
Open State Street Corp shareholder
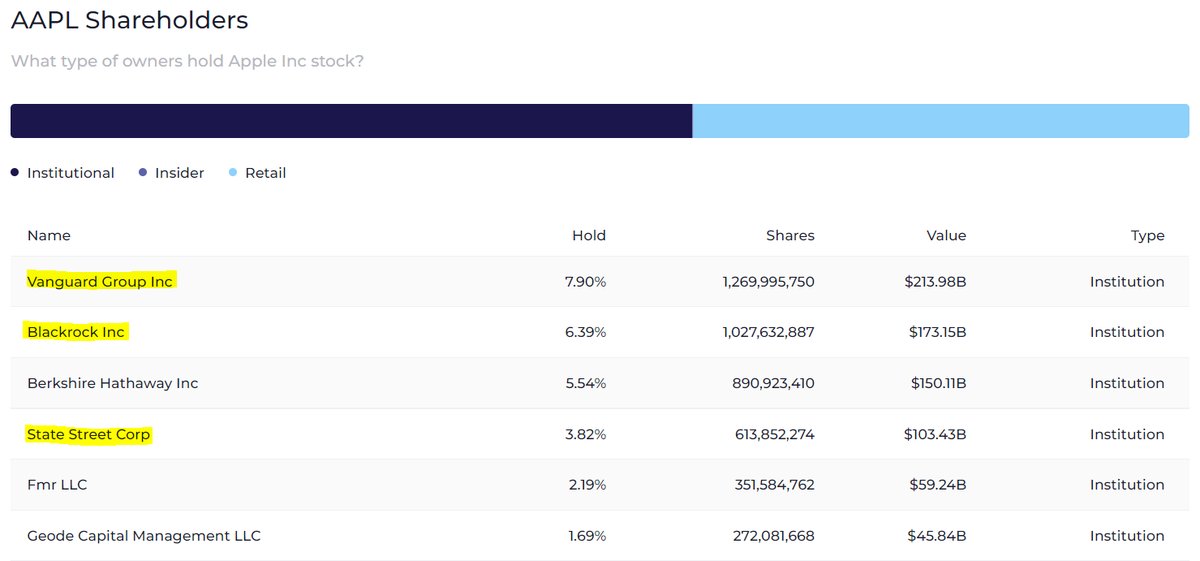[89, 434]
